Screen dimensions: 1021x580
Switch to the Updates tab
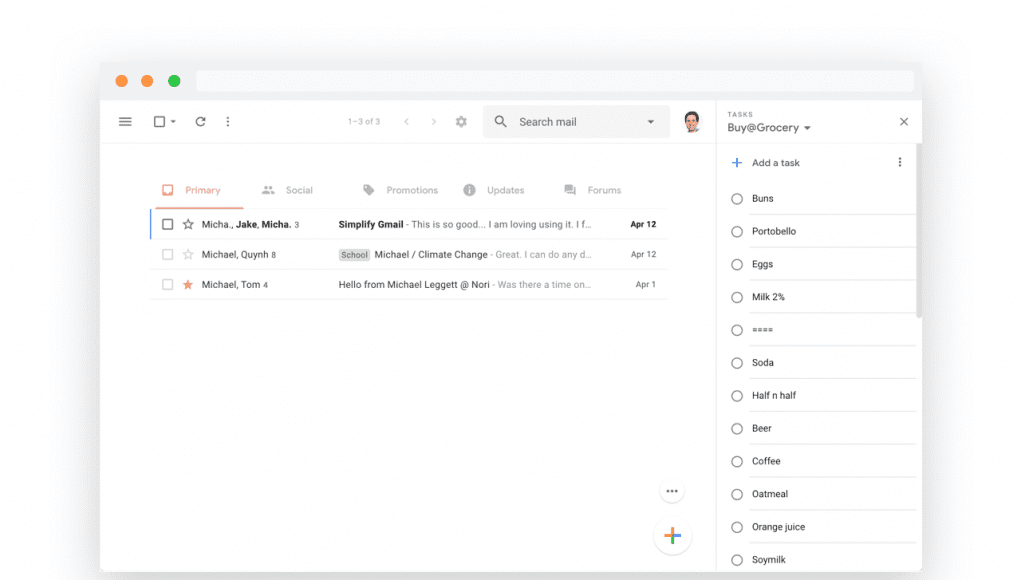[x=494, y=190]
